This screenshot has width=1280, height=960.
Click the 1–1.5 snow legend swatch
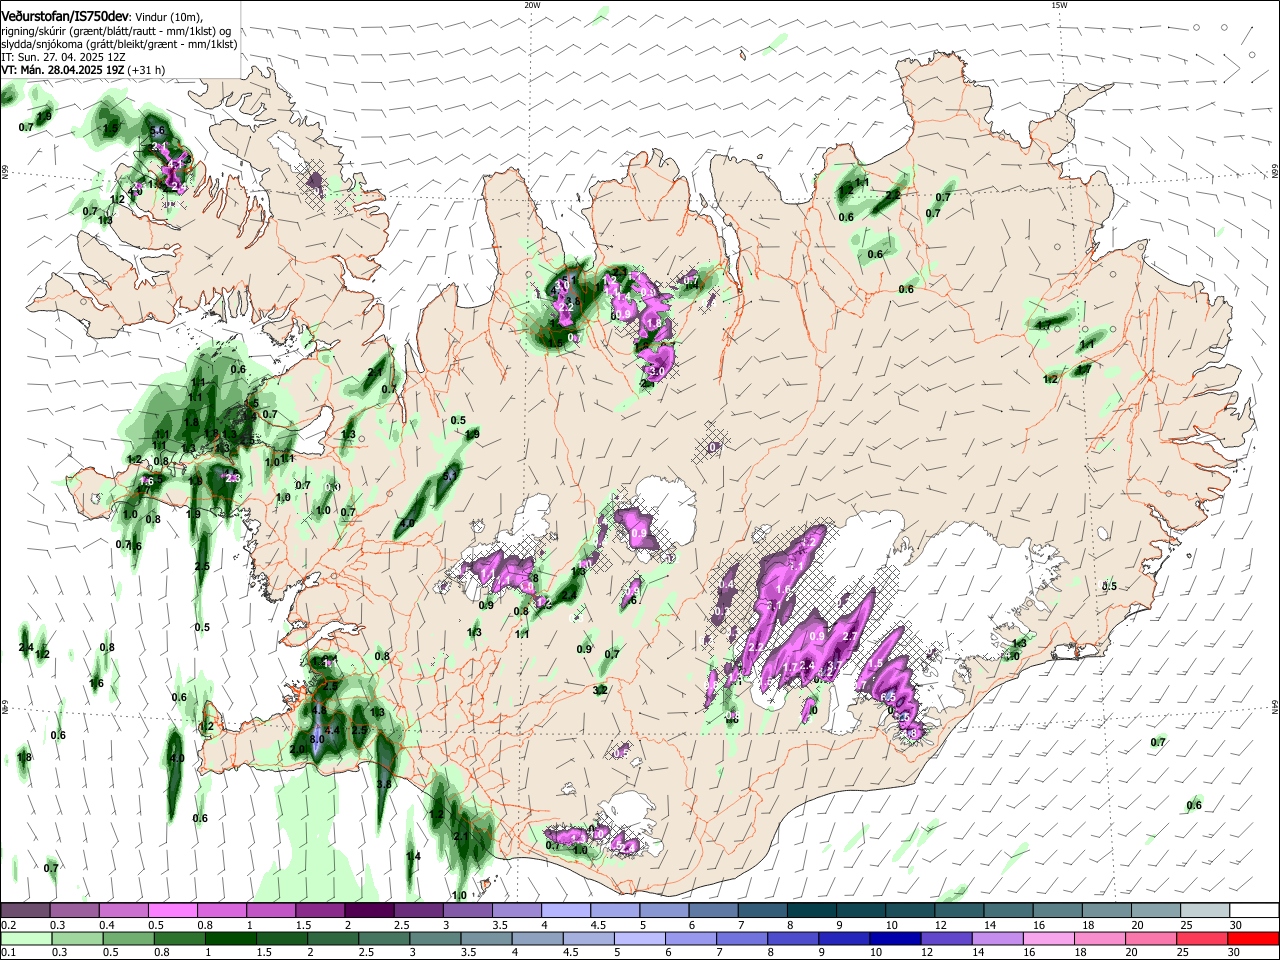pos(270,911)
